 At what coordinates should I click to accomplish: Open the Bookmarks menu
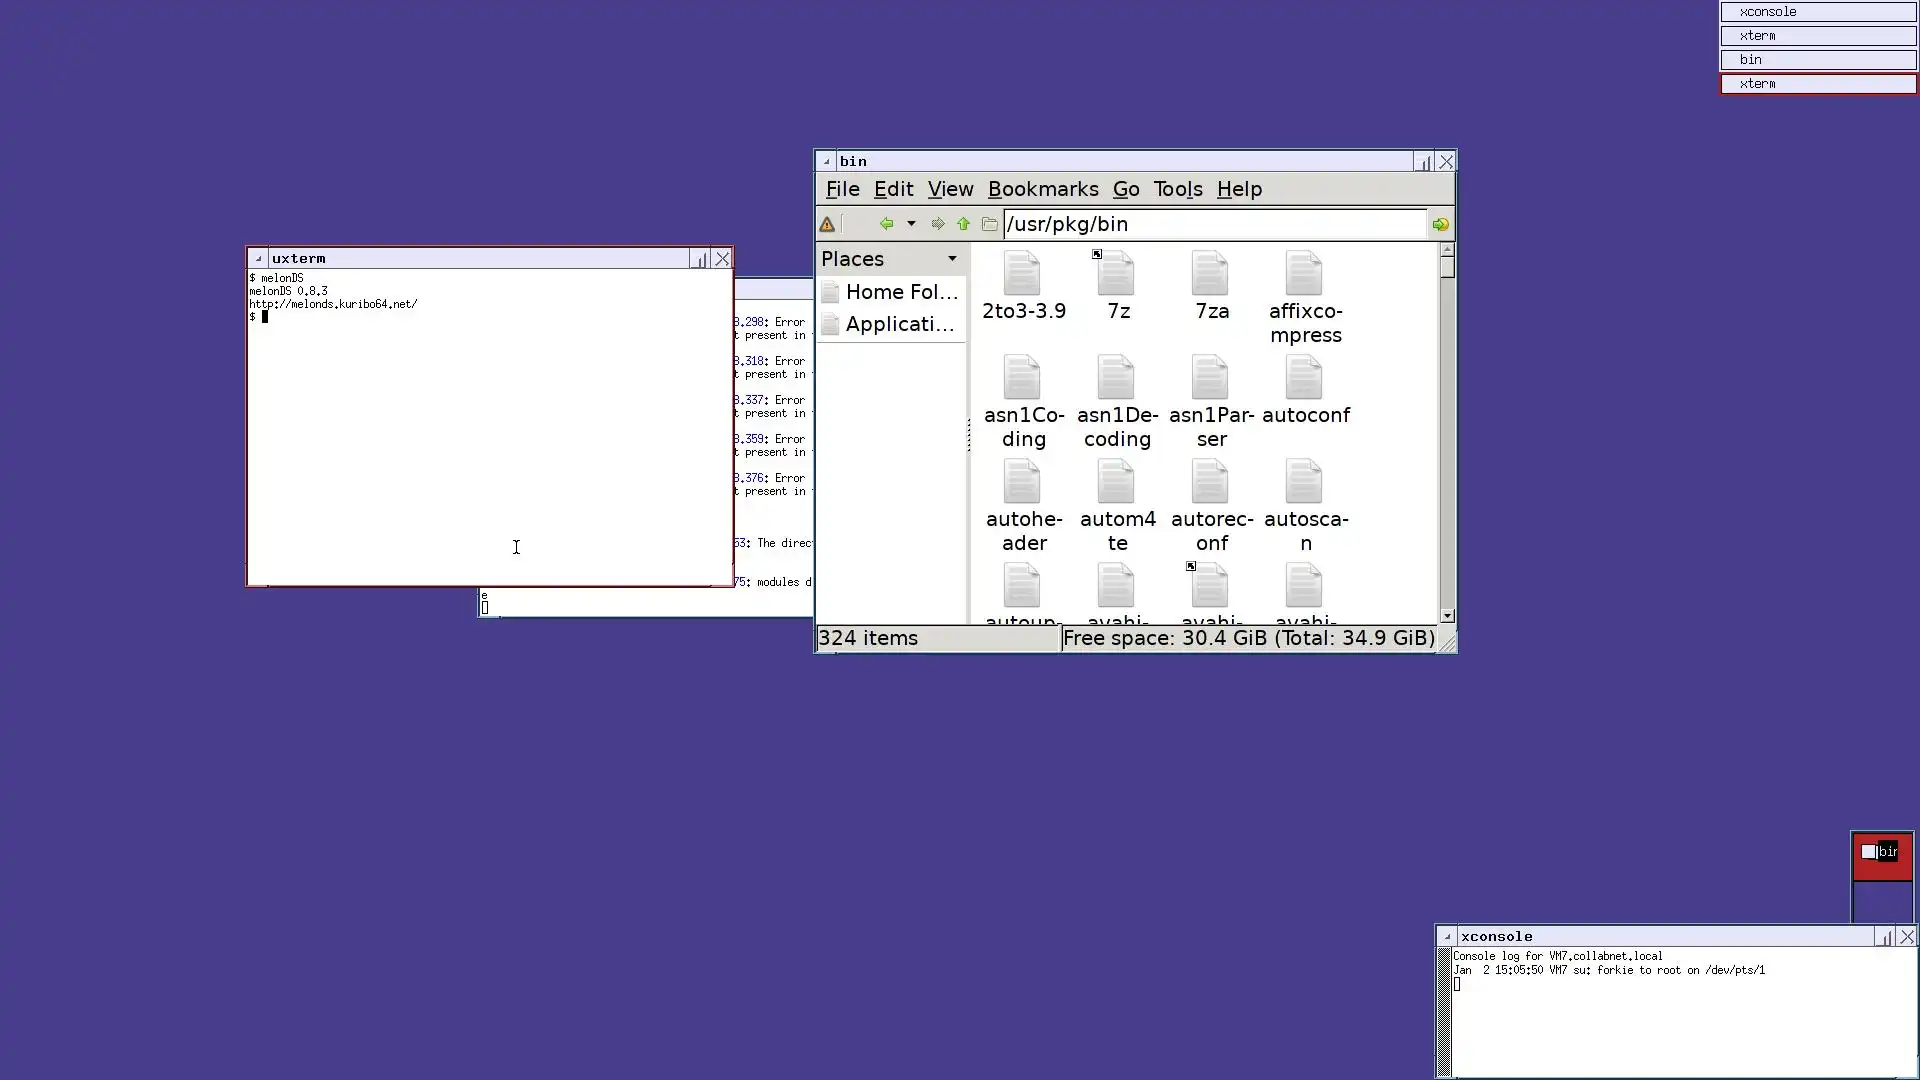[x=1043, y=189]
